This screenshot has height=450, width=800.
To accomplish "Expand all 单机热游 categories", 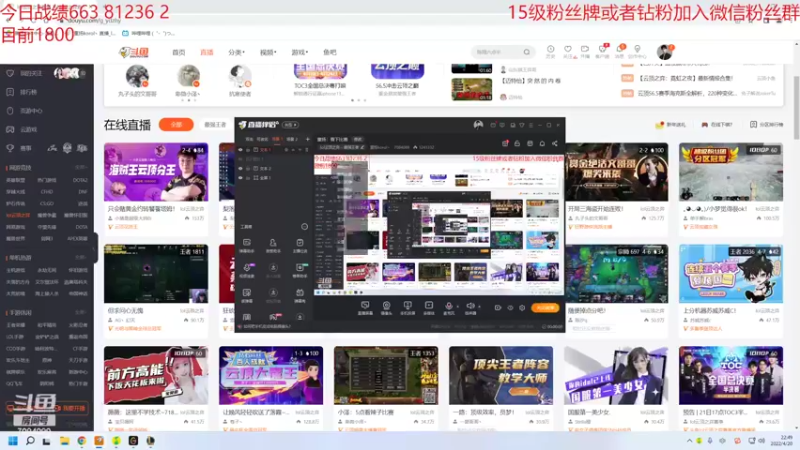I will [x=81, y=258].
